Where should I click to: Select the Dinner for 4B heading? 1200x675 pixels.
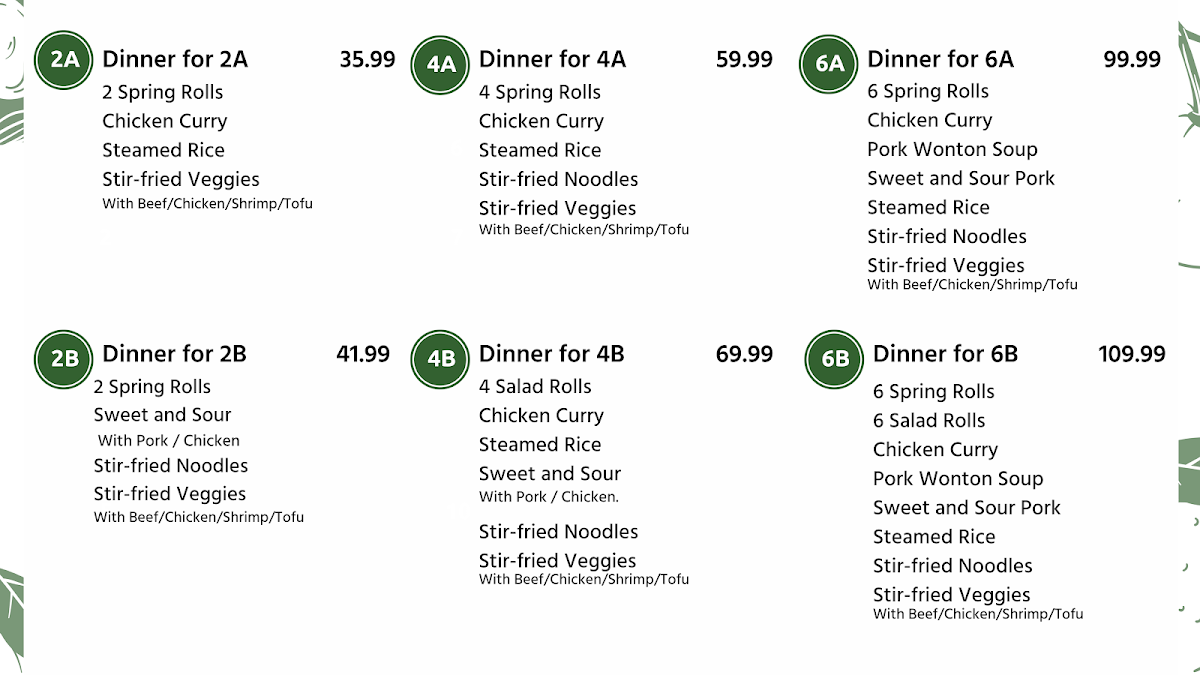point(551,354)
